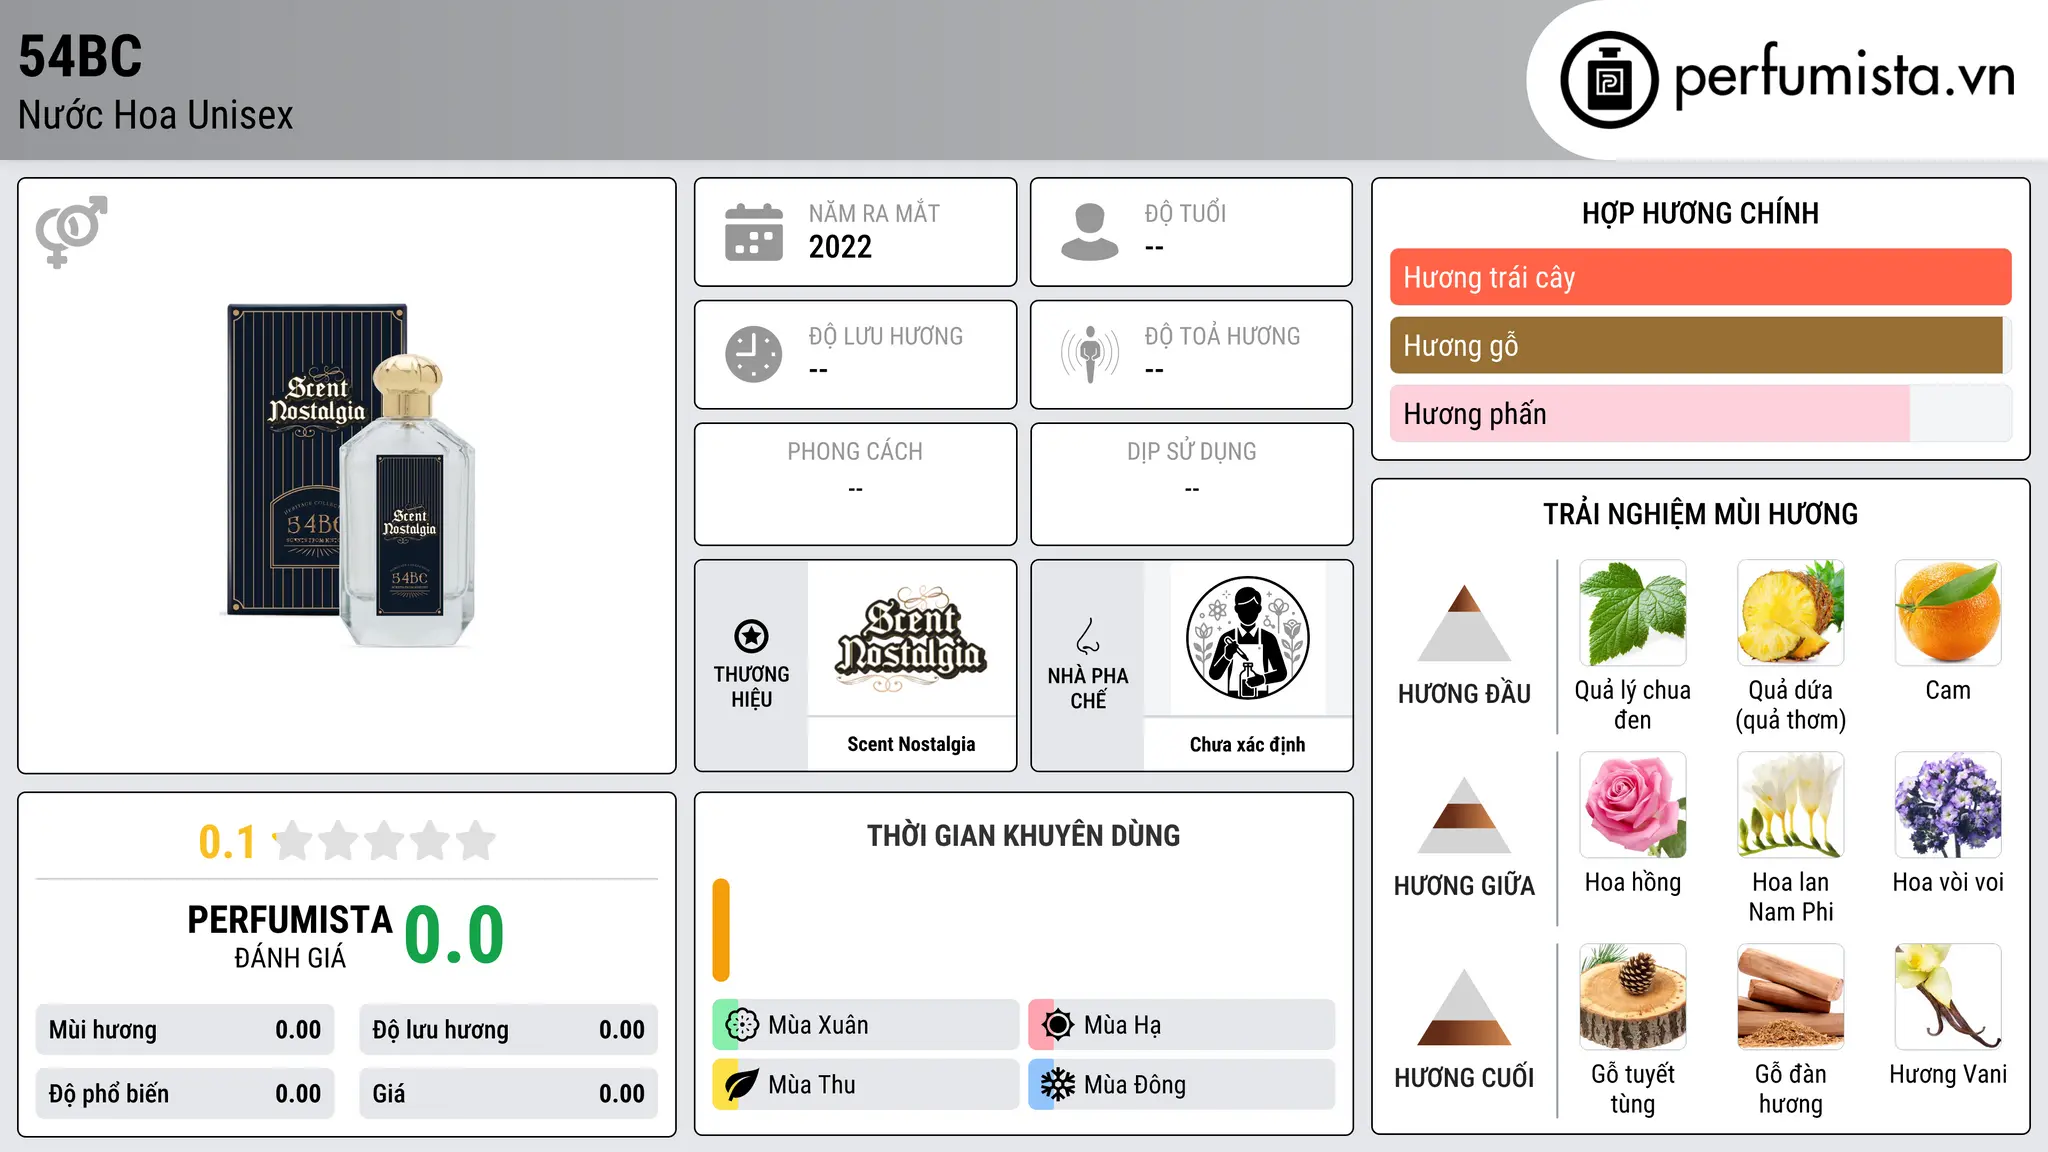Click the Scent Nostalgia brand logo image
This screenshot has width=2048, height=1152.
point(911,638)
